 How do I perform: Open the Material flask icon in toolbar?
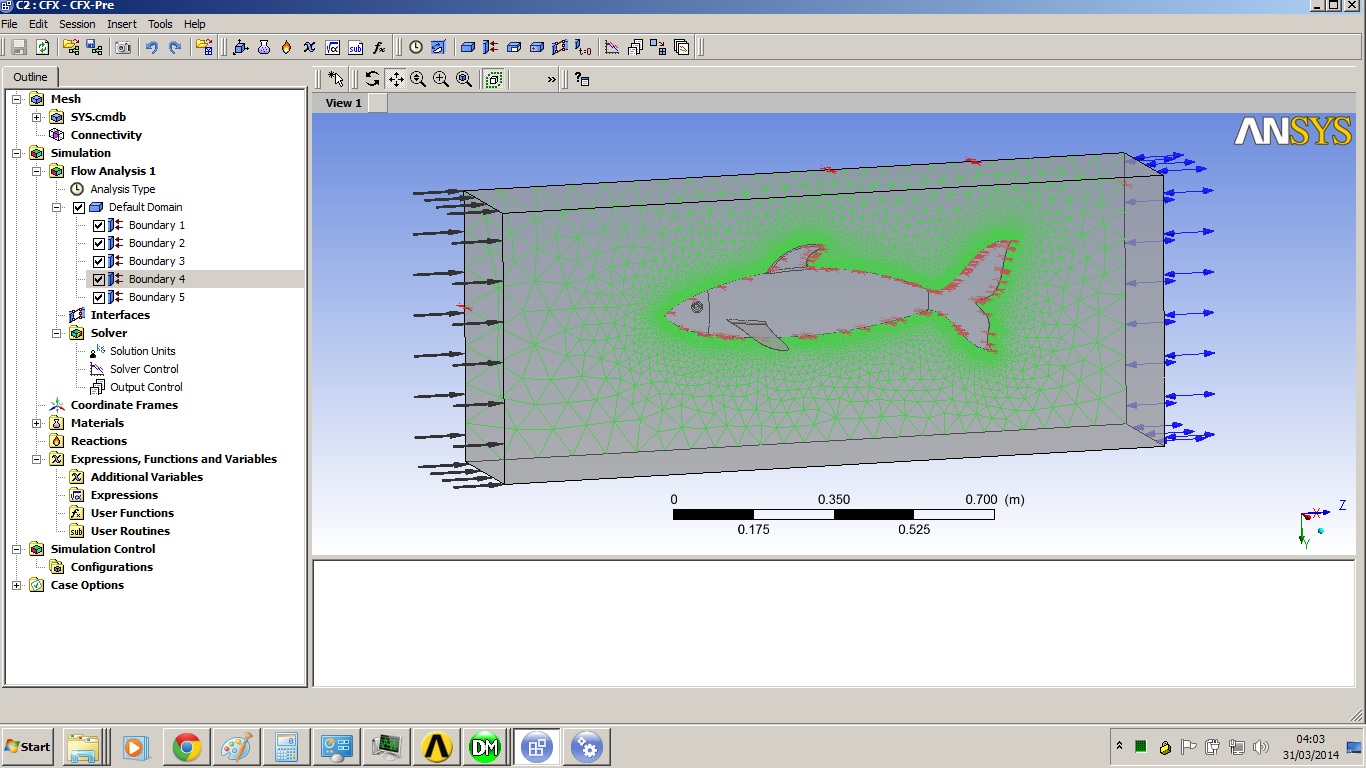point(263,47)
